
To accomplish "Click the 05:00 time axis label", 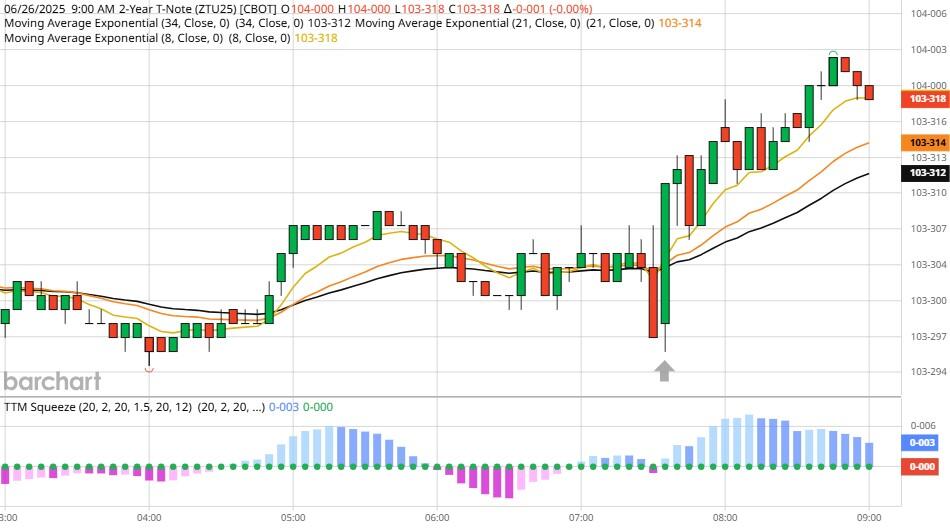I will [293, 517].
